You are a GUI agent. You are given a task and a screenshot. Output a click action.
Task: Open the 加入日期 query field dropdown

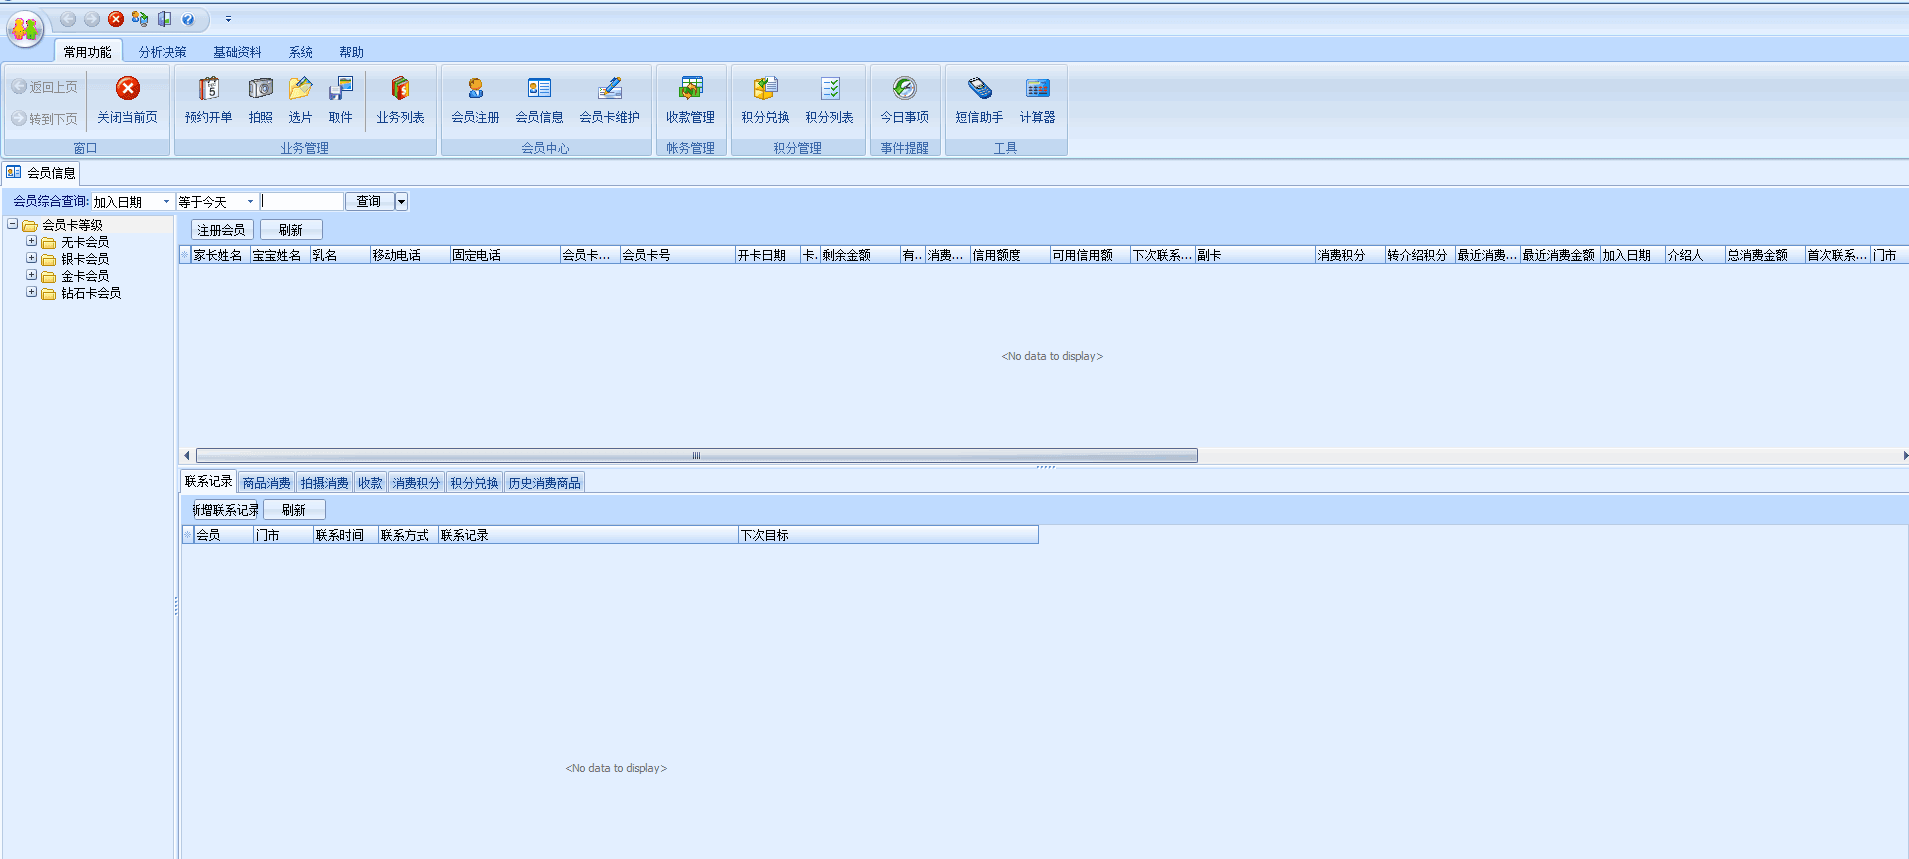click(166, 202)
